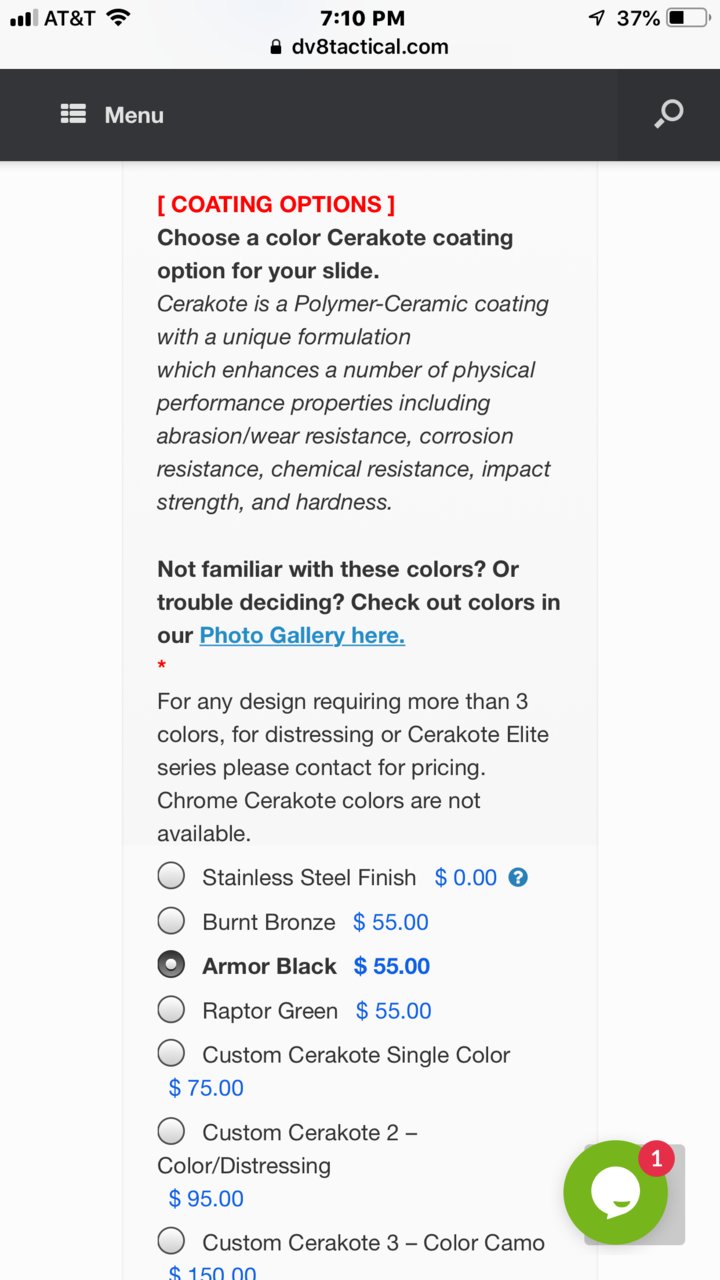720x1280 pixels.
Task: Open the Menu label in header
Action: (x=134, y=115)
